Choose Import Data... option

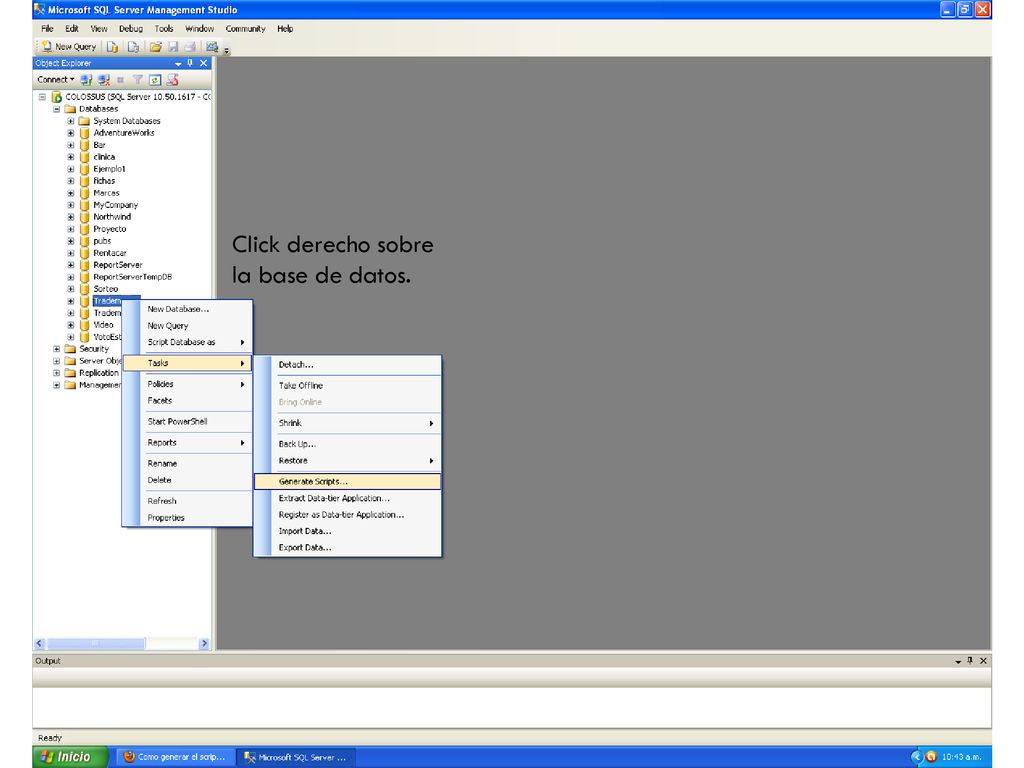tap(347, 532)
